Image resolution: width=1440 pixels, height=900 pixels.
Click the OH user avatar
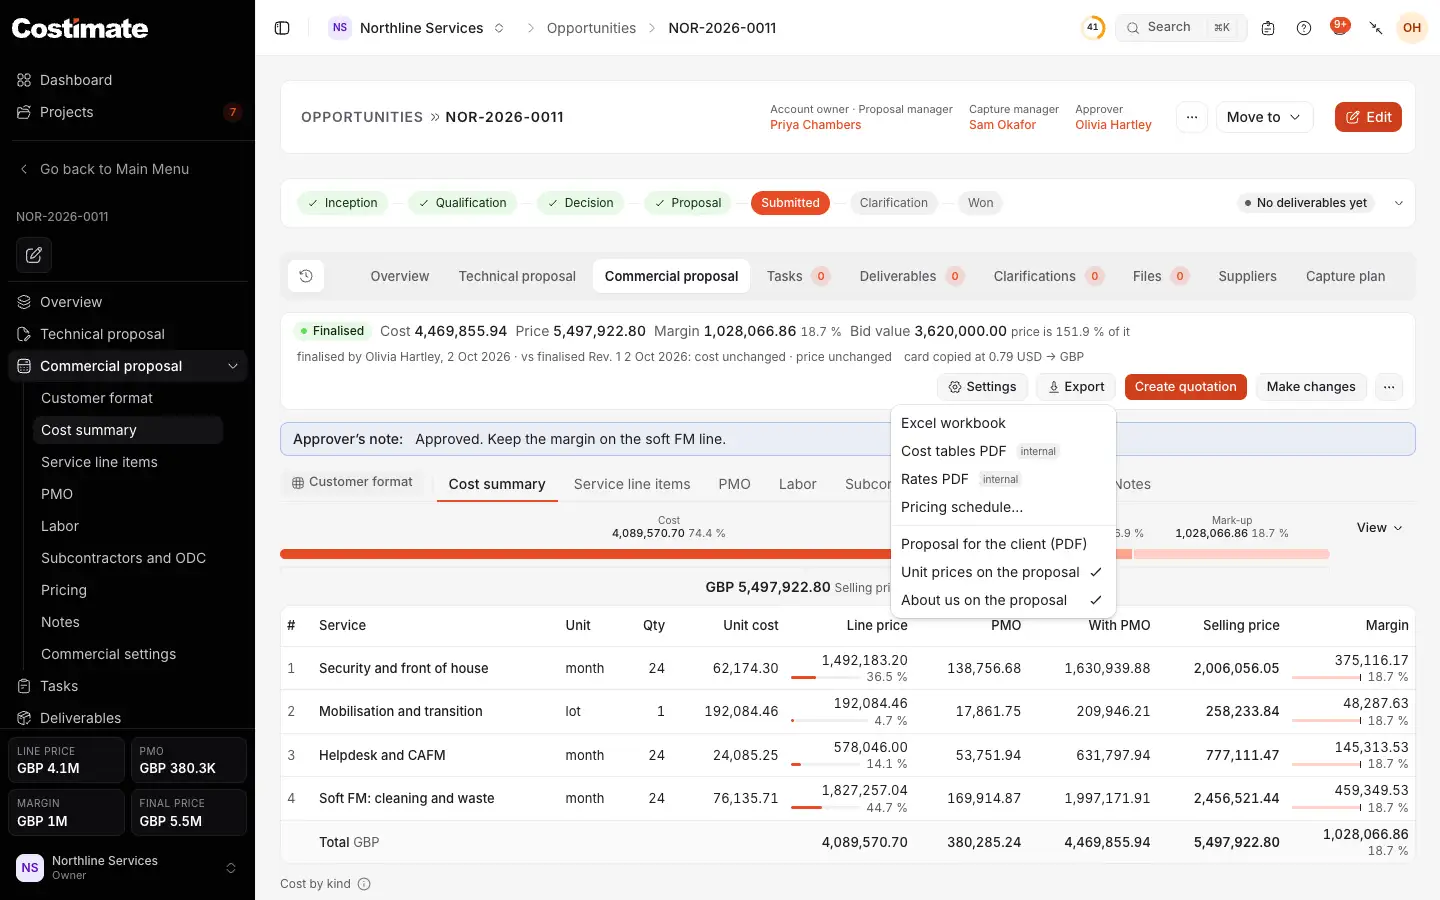click(1412, 28)
